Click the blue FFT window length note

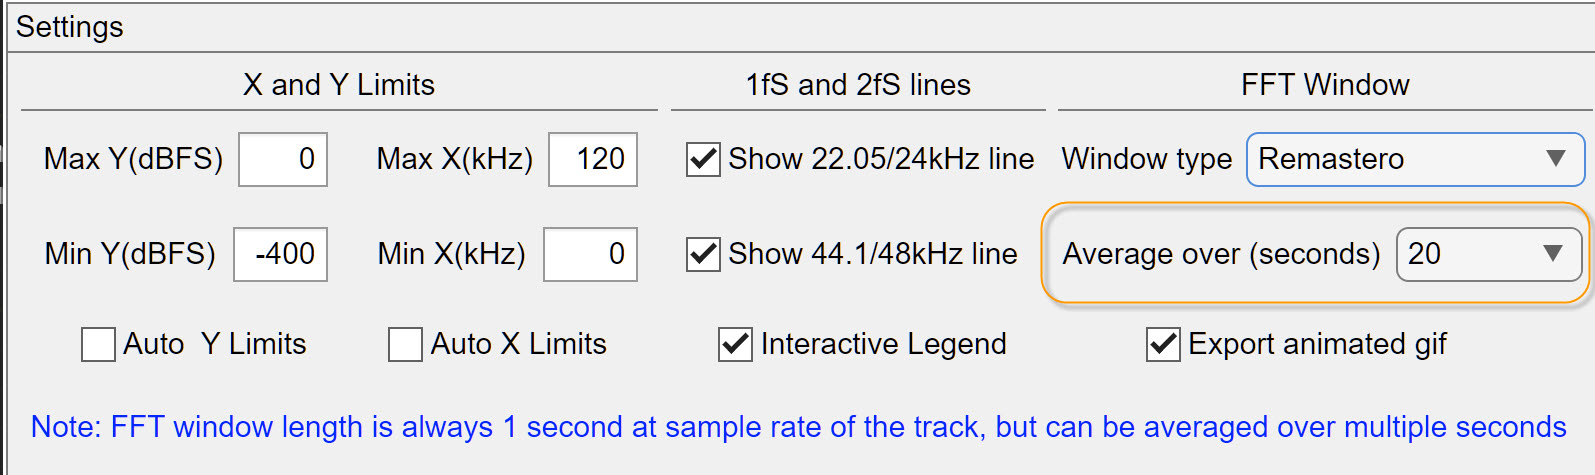(x=798, y=427)
